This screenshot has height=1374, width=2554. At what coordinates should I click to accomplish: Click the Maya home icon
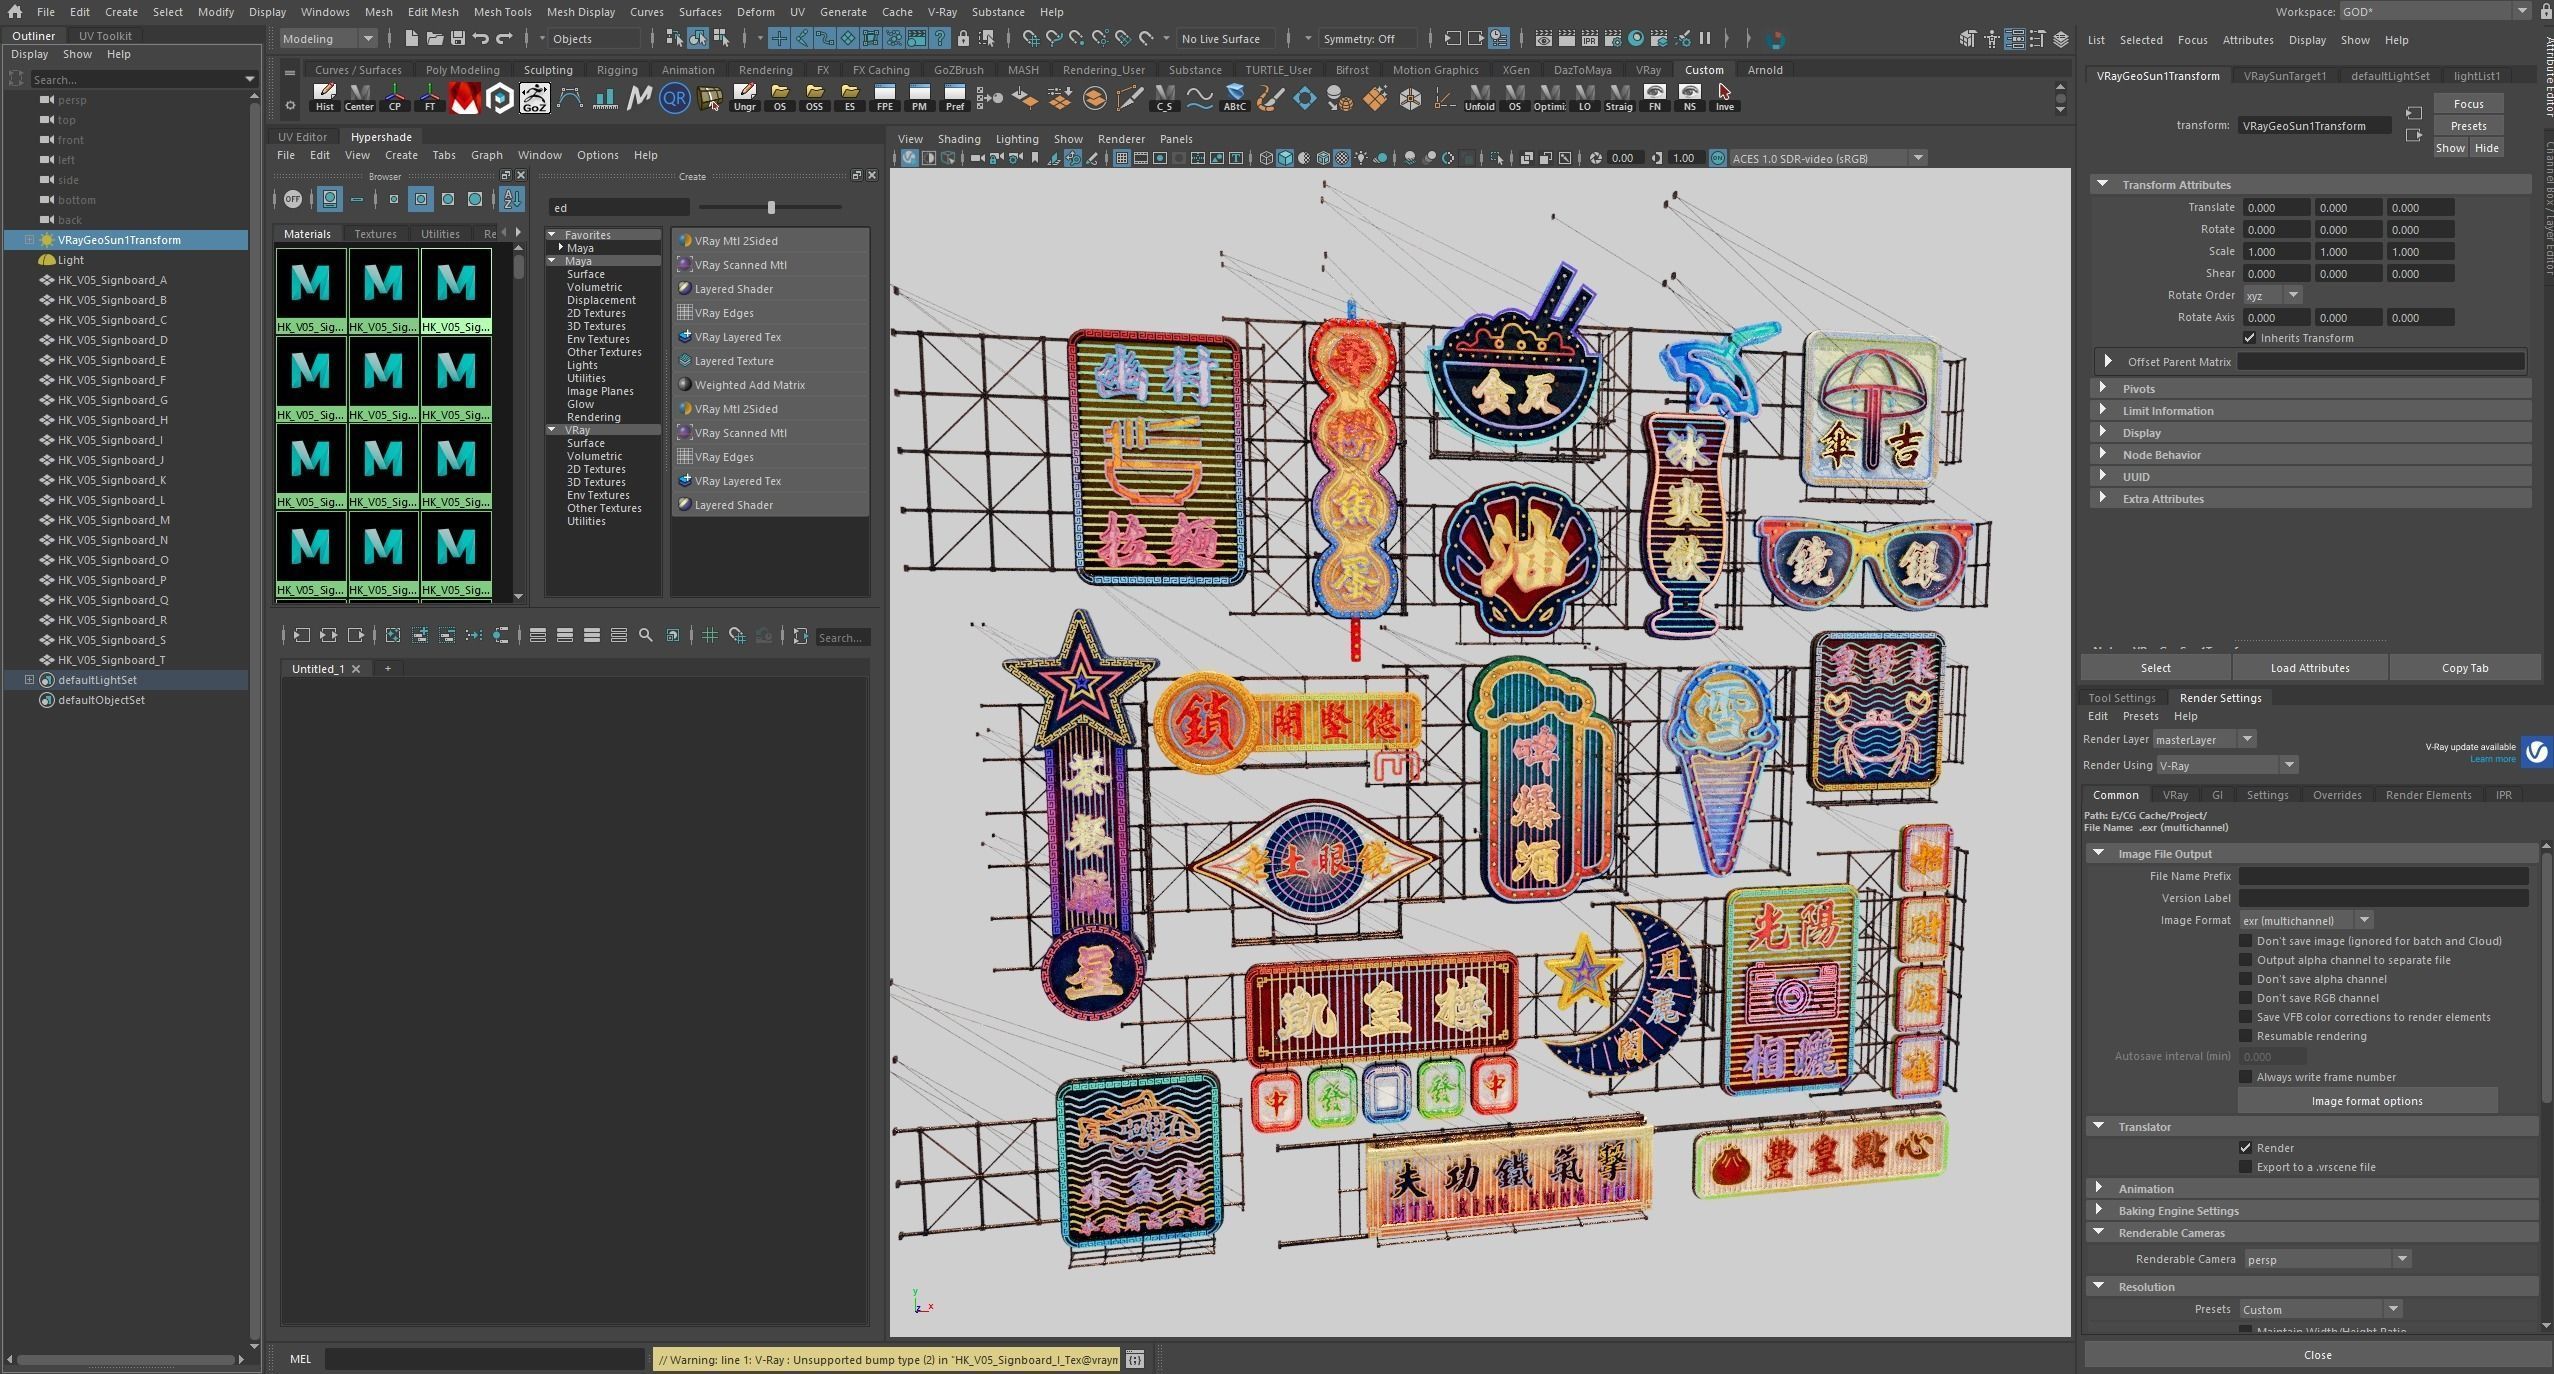14,12
